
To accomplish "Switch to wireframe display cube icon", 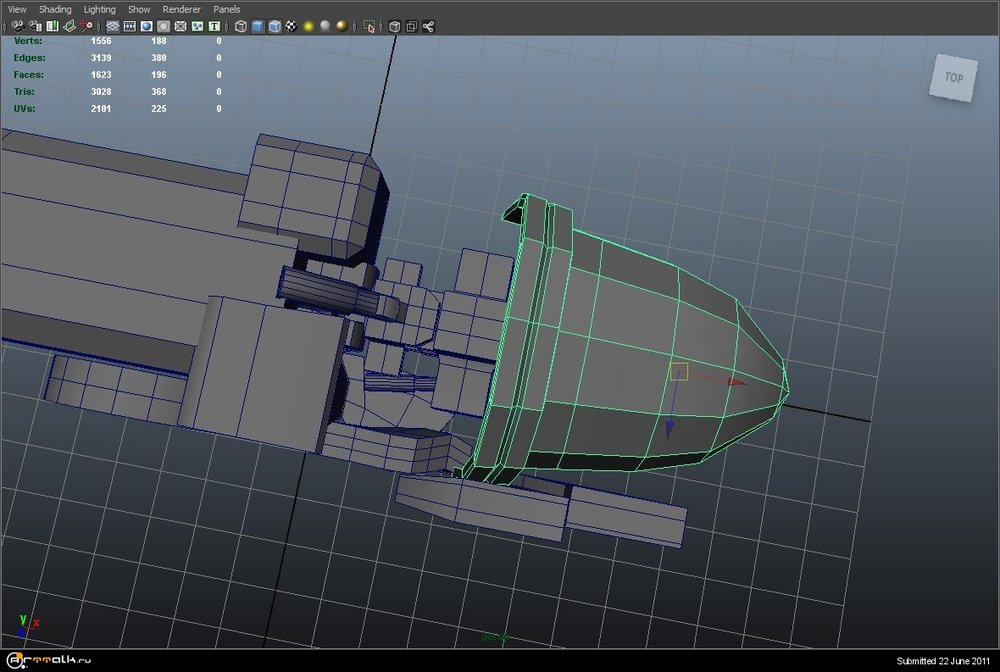I will [241, 26].
